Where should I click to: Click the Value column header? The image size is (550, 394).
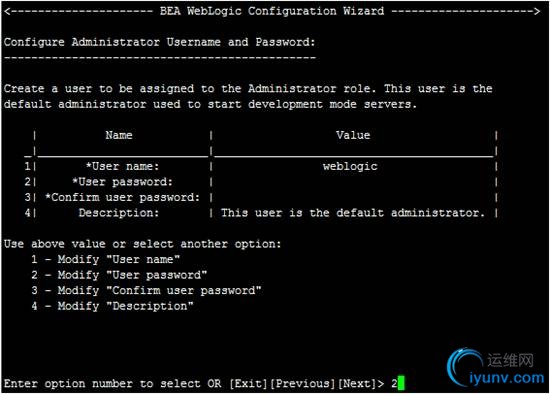(x=353, y=135)
